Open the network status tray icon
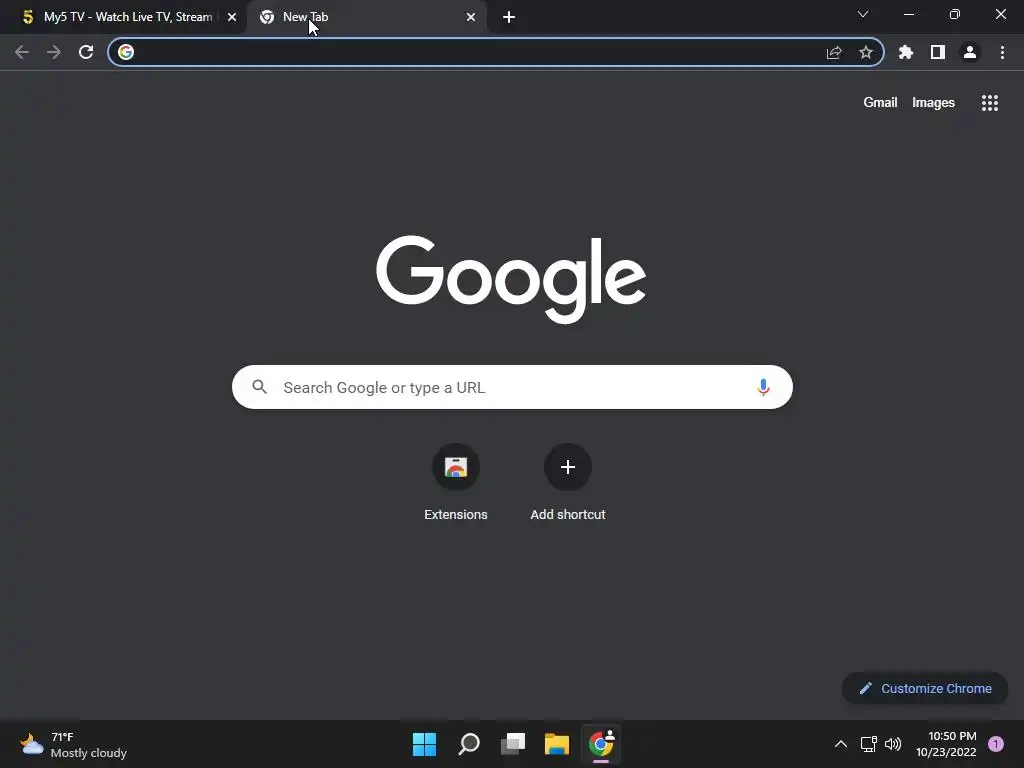 (x=868, y=744)
